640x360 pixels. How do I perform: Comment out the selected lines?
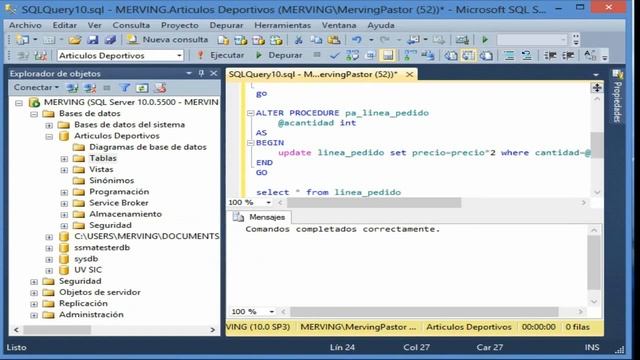point(509,56)
